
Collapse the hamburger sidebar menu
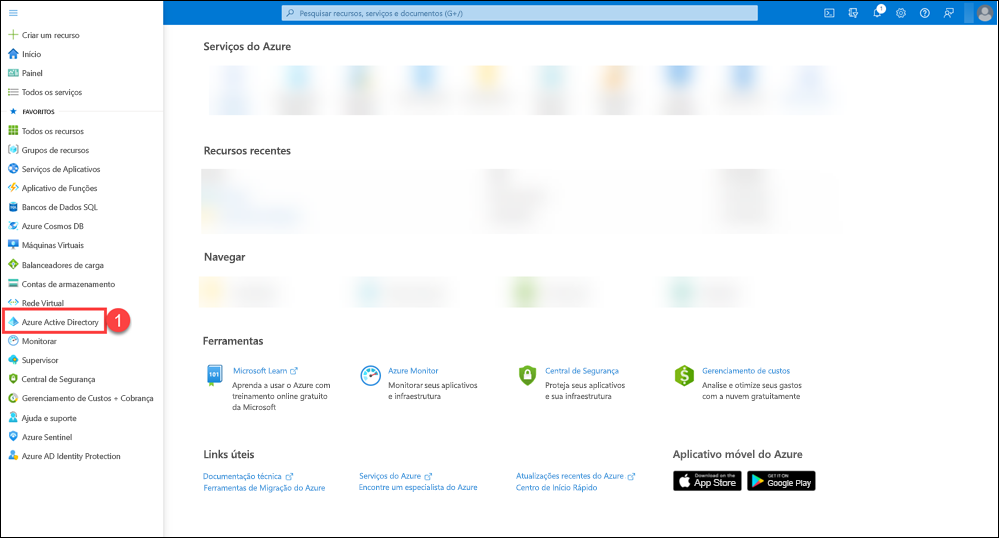13,12
